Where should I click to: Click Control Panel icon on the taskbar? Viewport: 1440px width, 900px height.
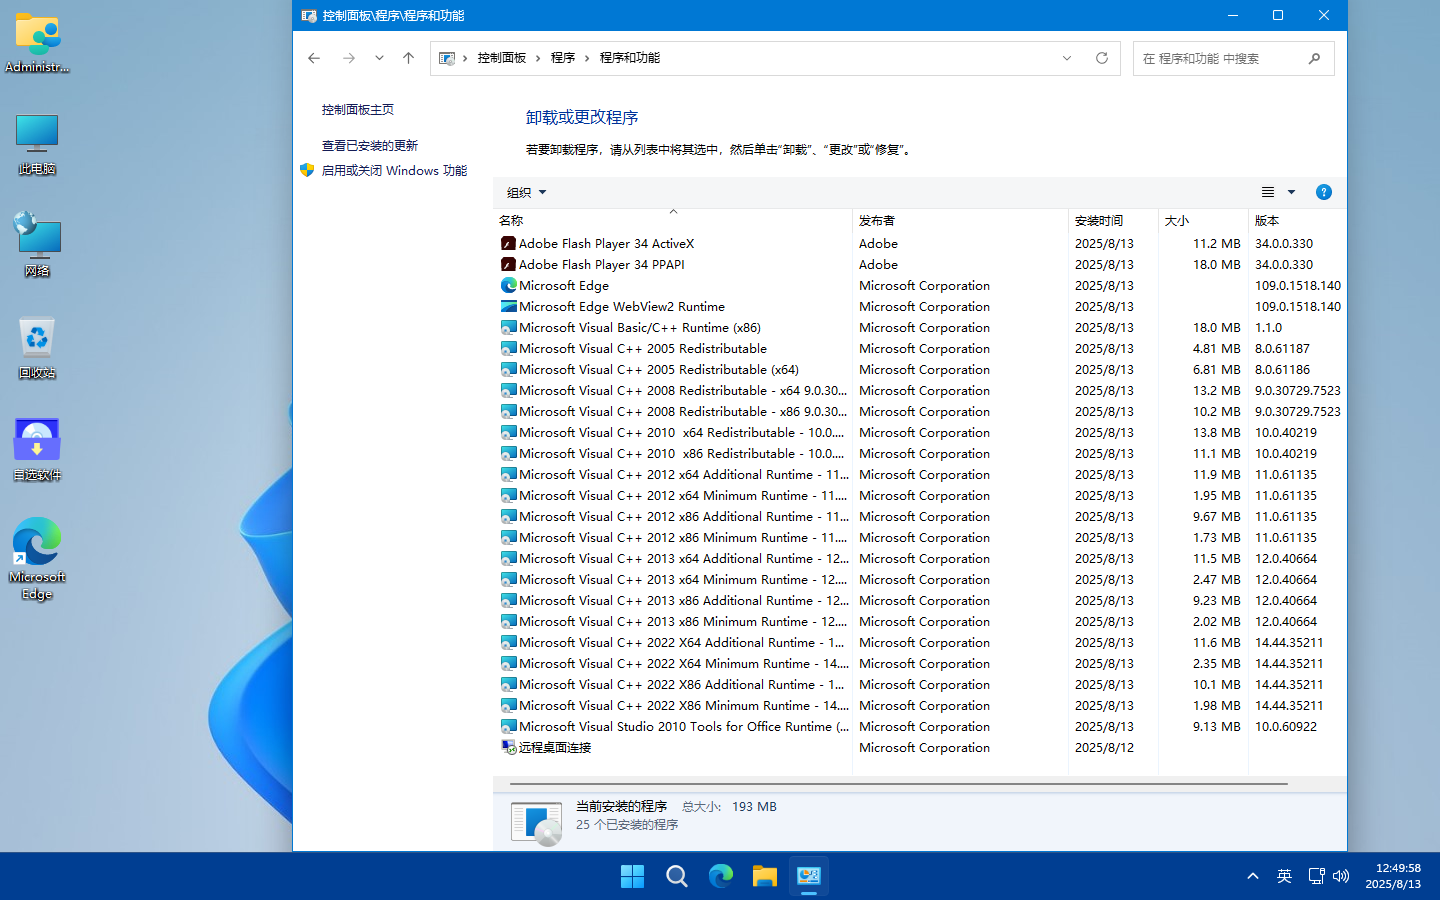[808, 877]
